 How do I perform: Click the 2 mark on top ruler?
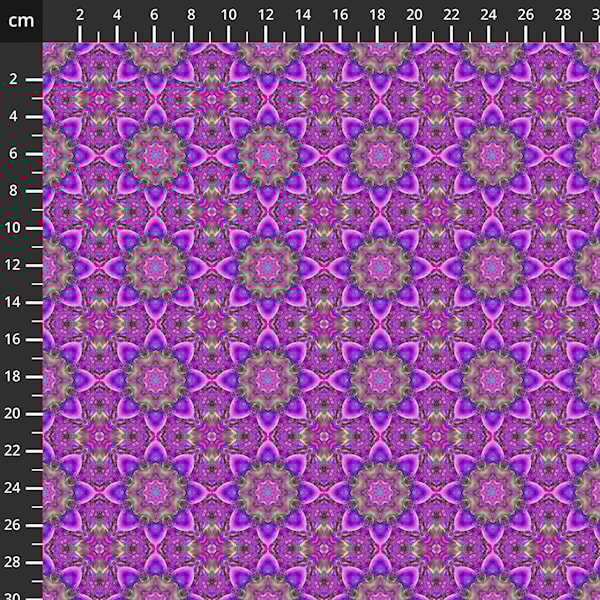pyautogui.click(x=80, y=16)
